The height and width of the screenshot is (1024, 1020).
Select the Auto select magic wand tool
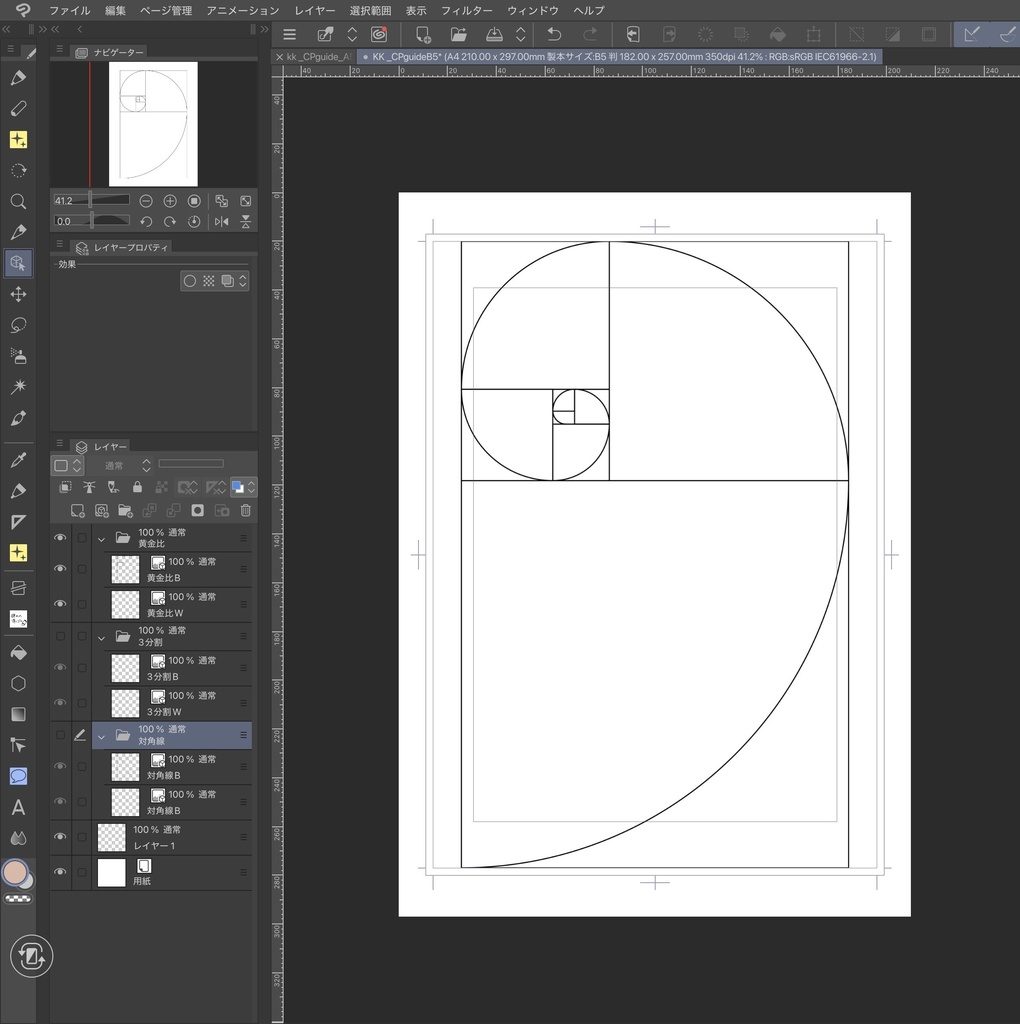[18, 387]
